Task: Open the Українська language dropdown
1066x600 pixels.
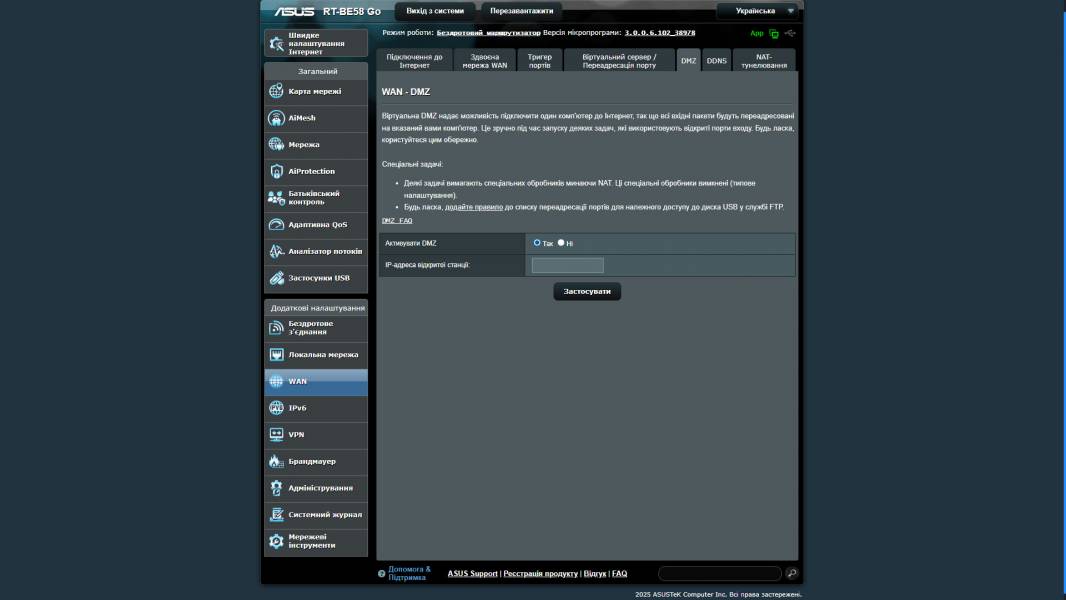Action: [x=758, y=11]
